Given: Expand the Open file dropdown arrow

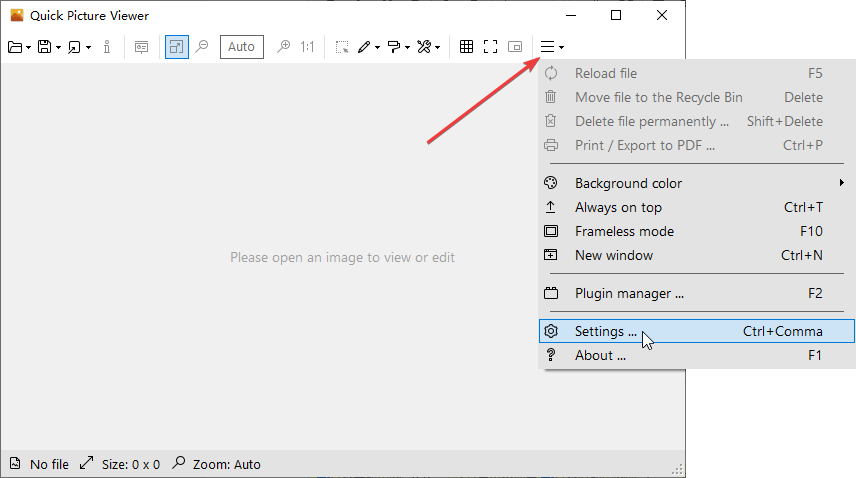Looking at the screenshot, I should [28, 47].
